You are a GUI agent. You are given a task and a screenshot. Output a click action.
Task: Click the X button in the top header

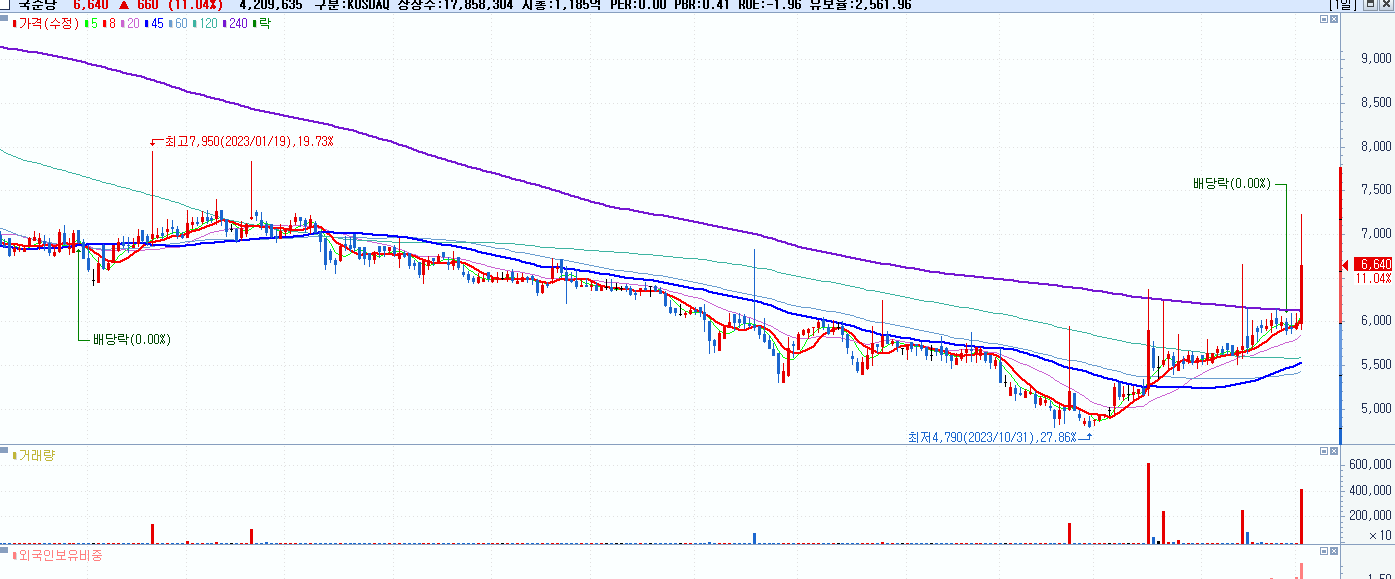click(x=1387, y=5)
